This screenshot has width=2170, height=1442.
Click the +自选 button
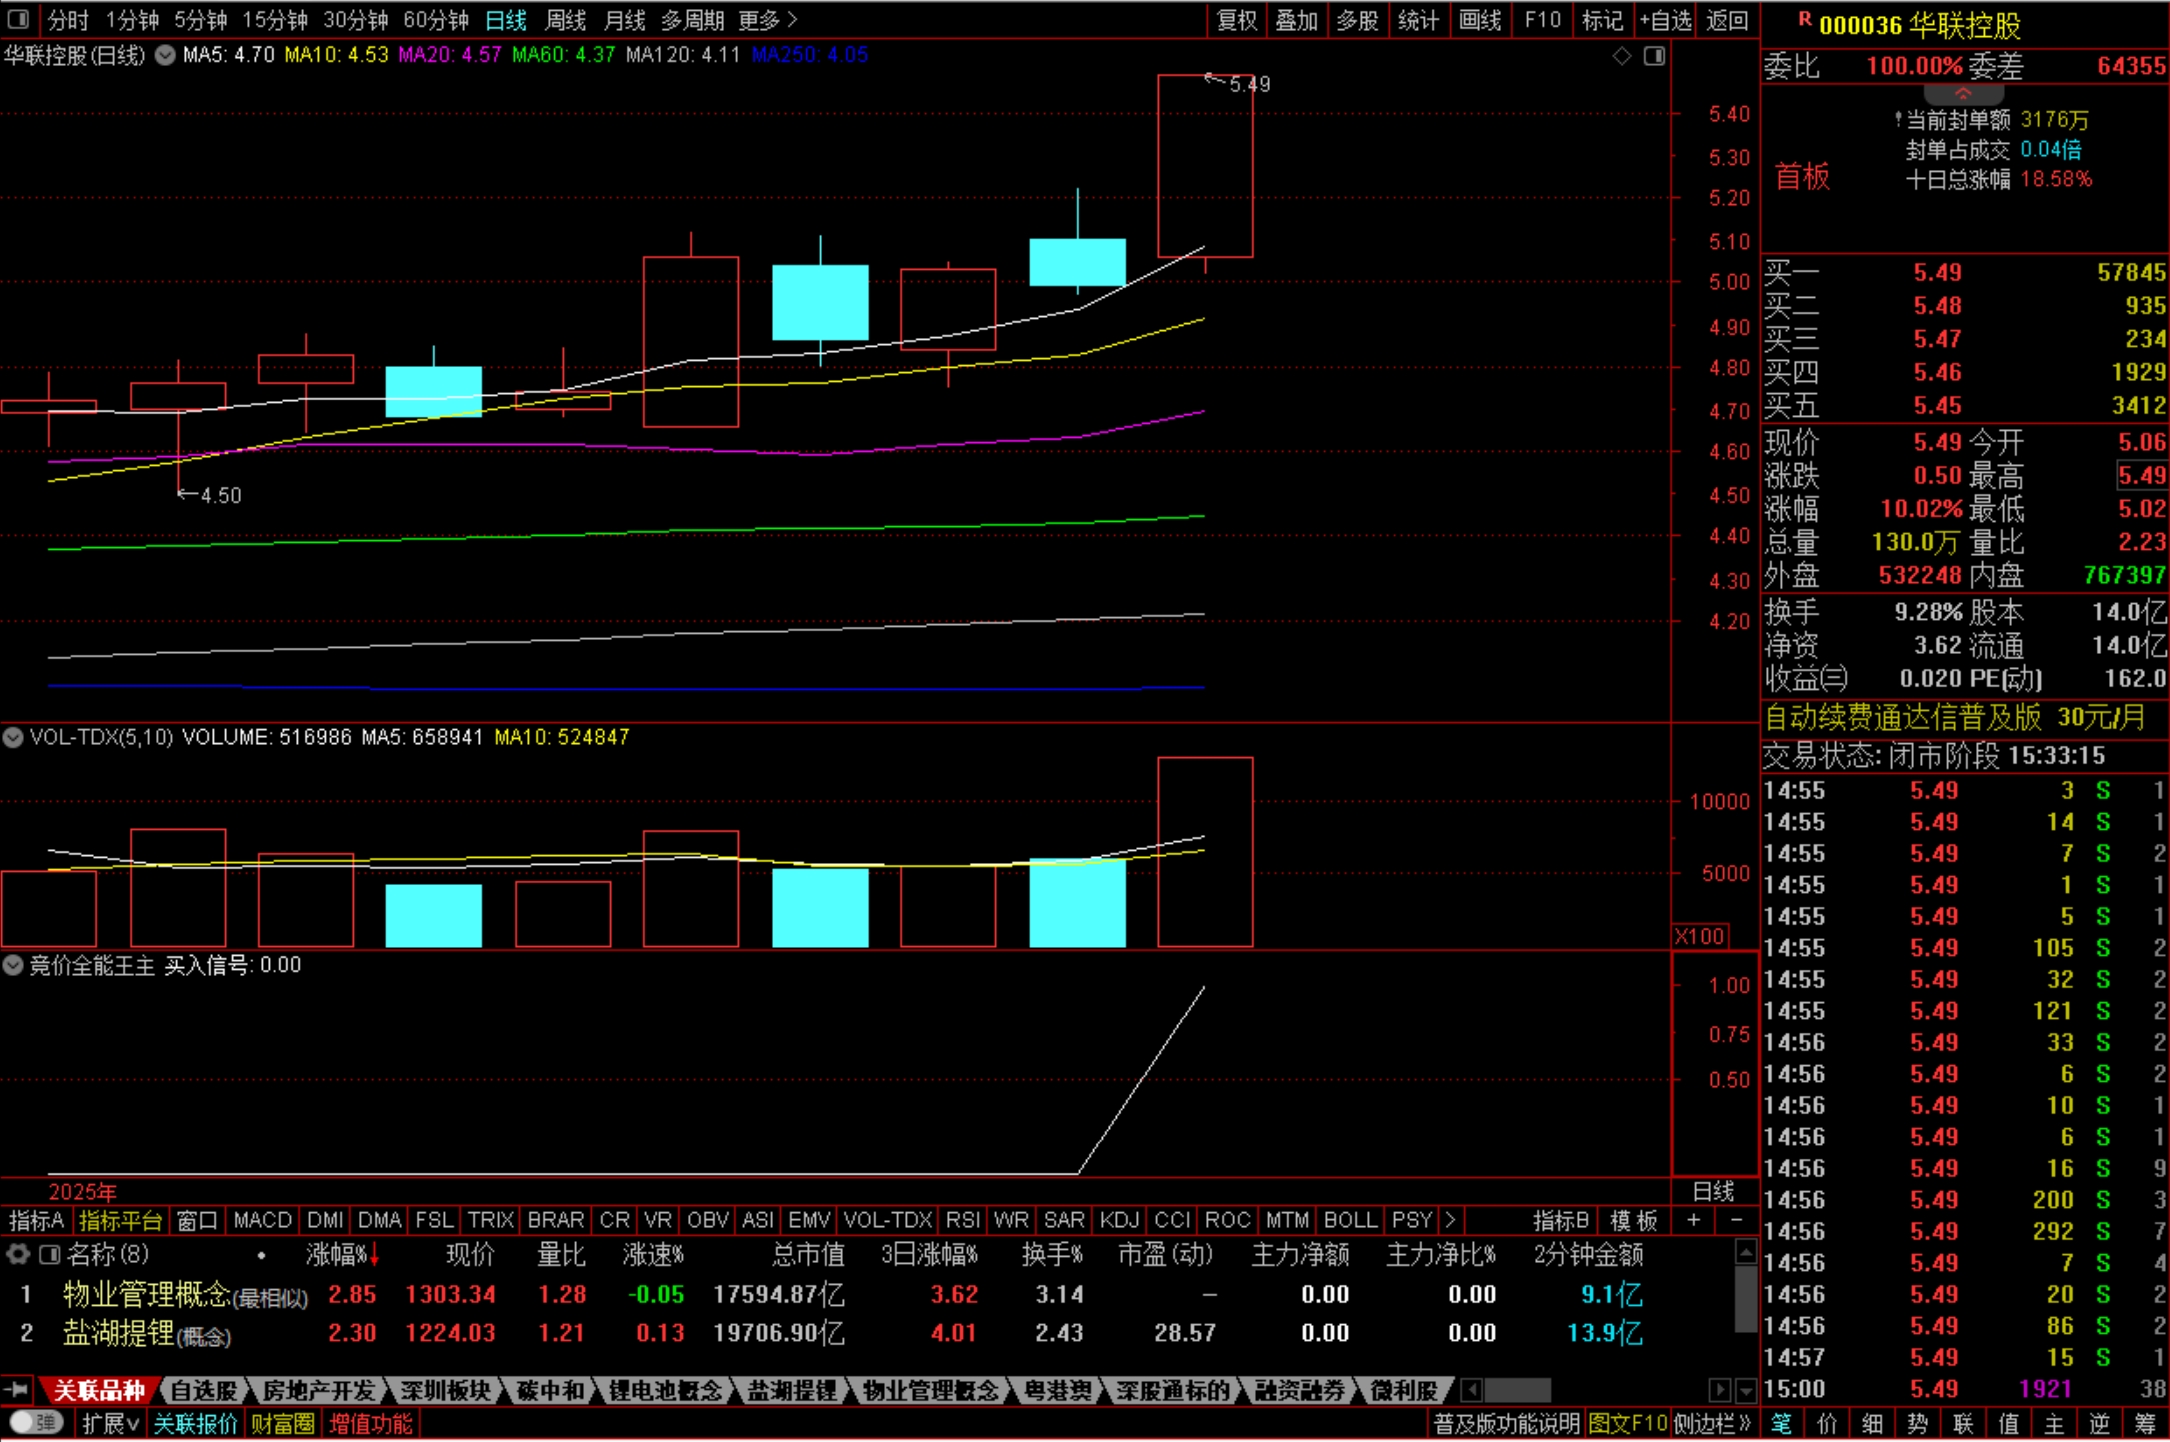[x=1666, y=20]
